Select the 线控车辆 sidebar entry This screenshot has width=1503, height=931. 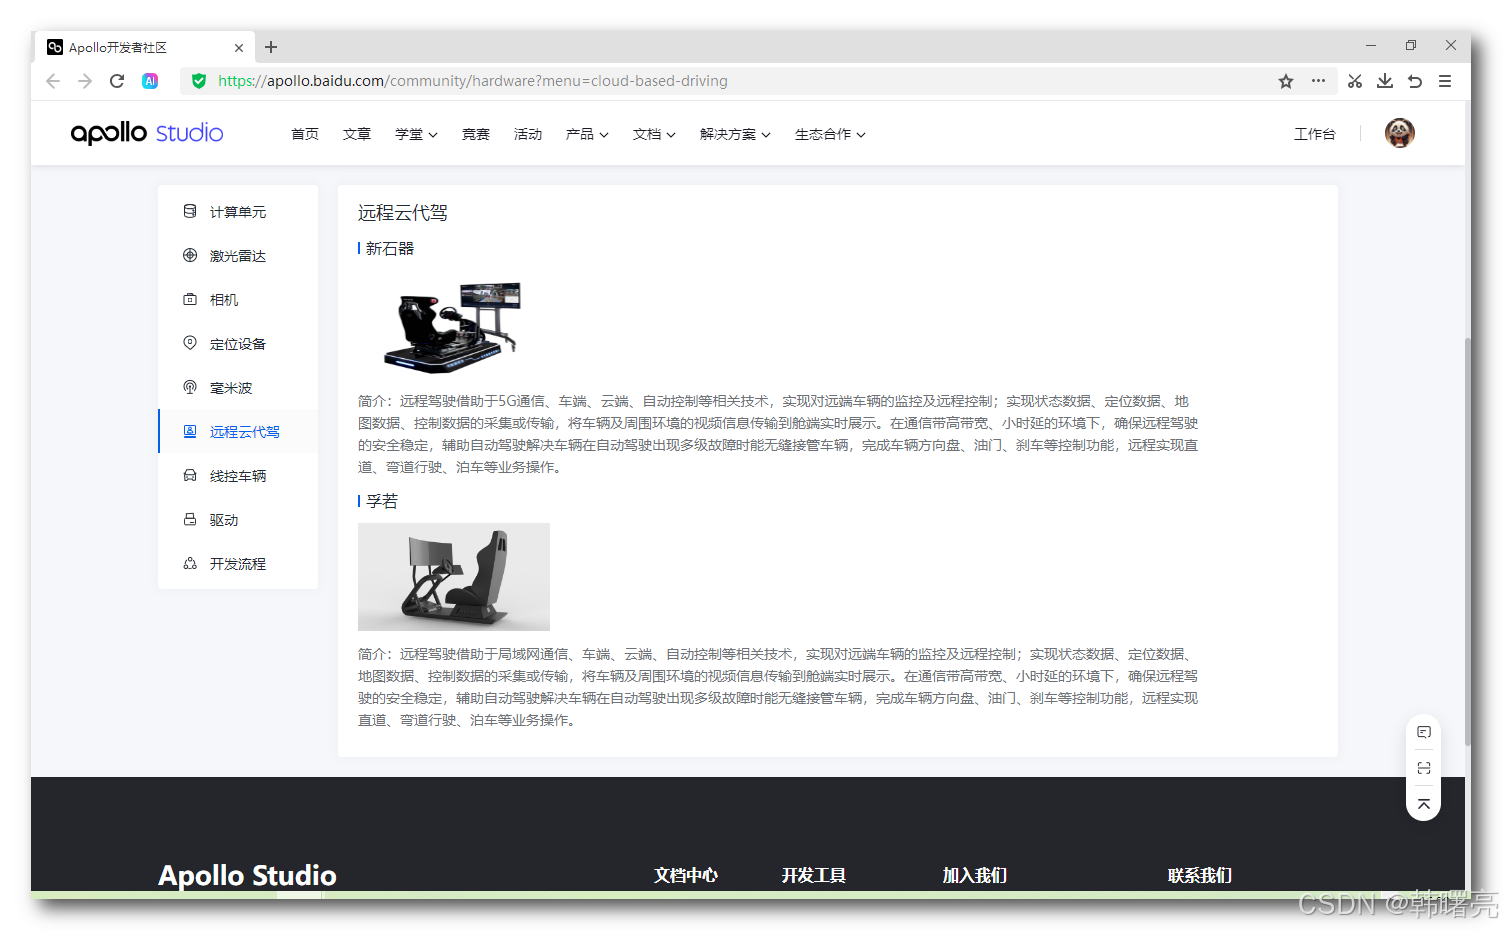(x=238, y=476)
